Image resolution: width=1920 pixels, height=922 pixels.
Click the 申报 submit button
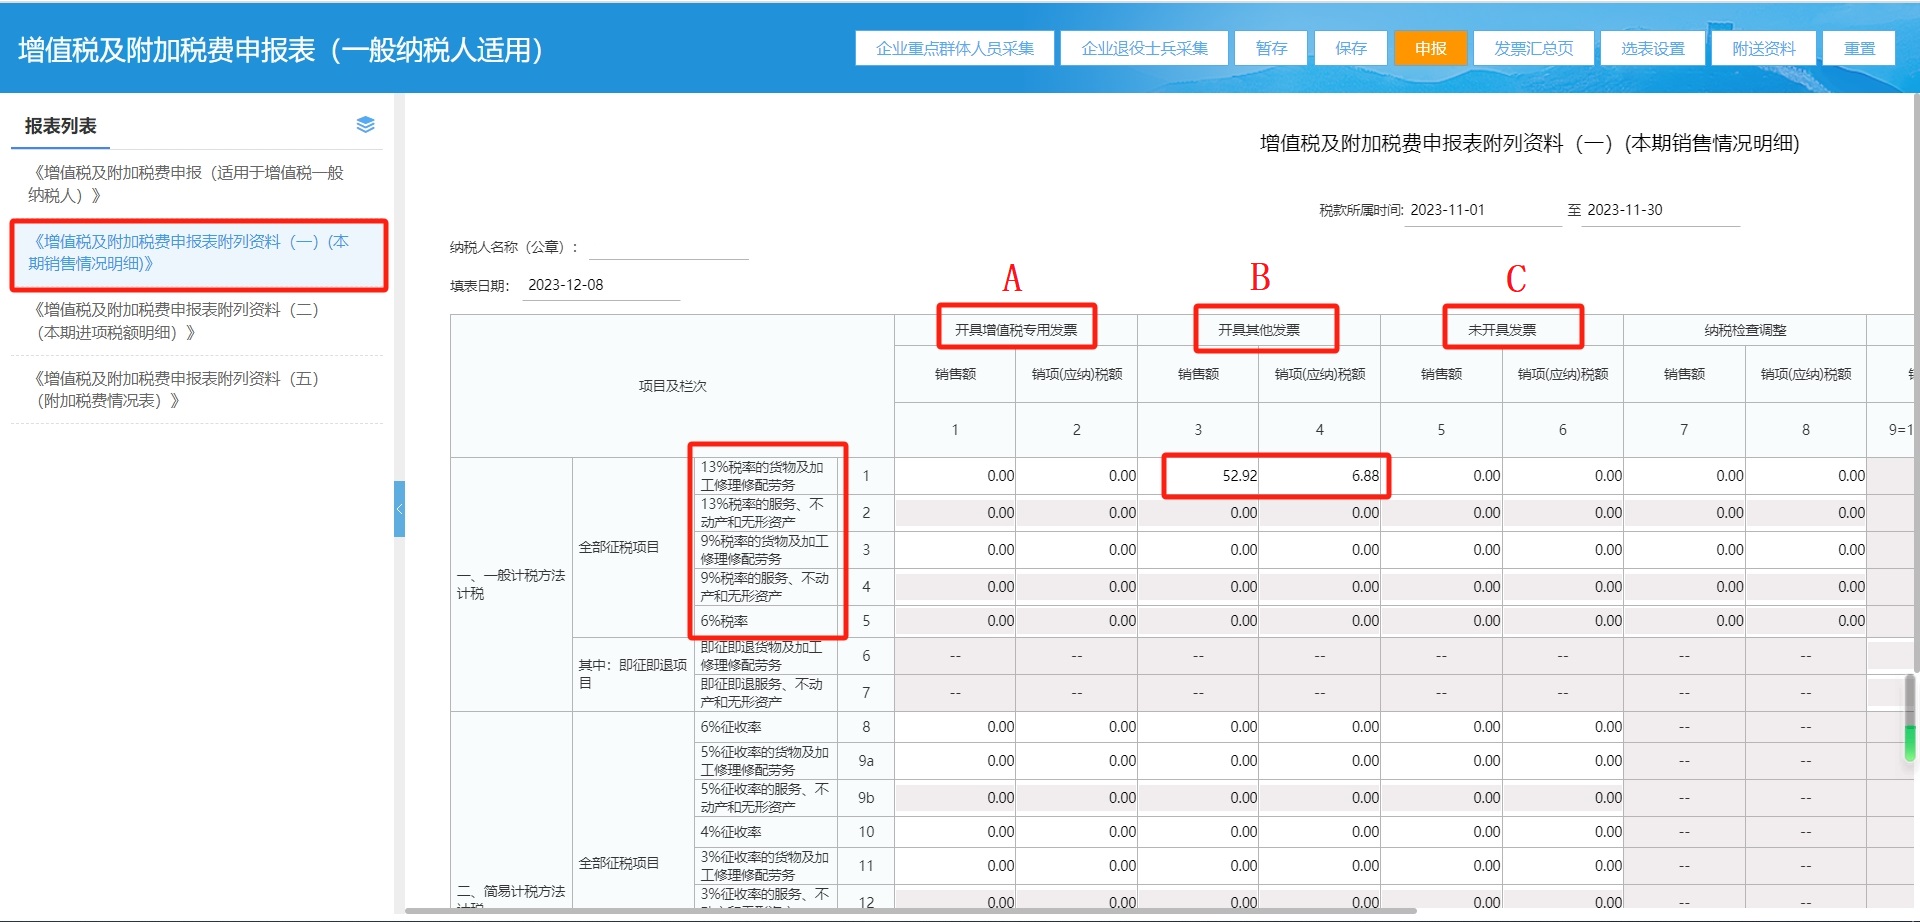pyautogui.click(x=1430, y=48)
